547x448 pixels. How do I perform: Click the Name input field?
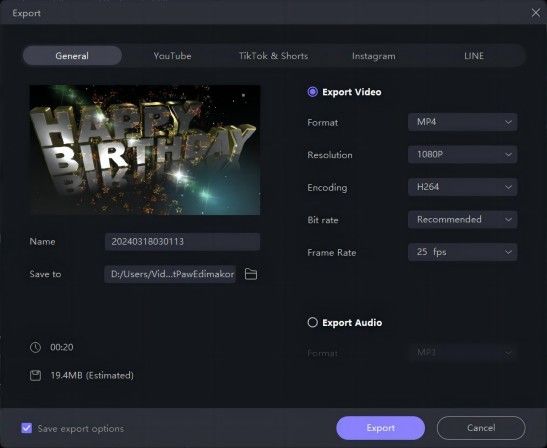182,241
